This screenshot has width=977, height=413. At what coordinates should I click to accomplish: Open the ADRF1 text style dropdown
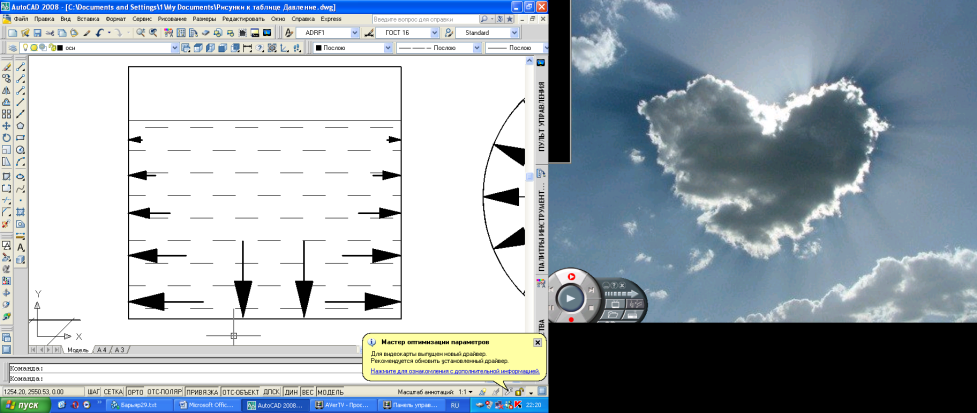(355, 32)
